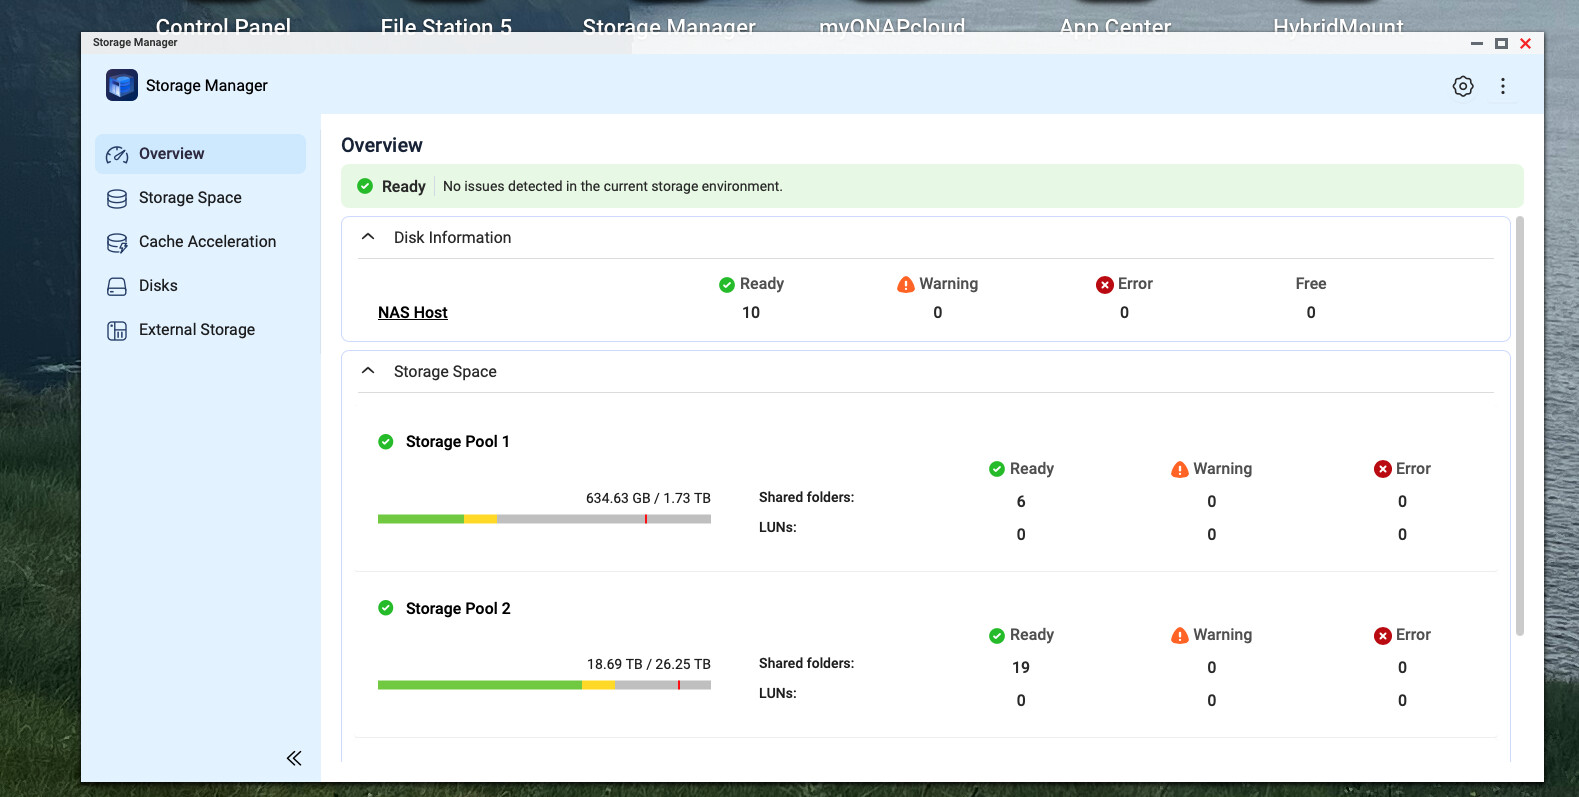The image size is (1579, 797).
Task: Click the green Ready status check icon
Action: (x=365, y=186)
